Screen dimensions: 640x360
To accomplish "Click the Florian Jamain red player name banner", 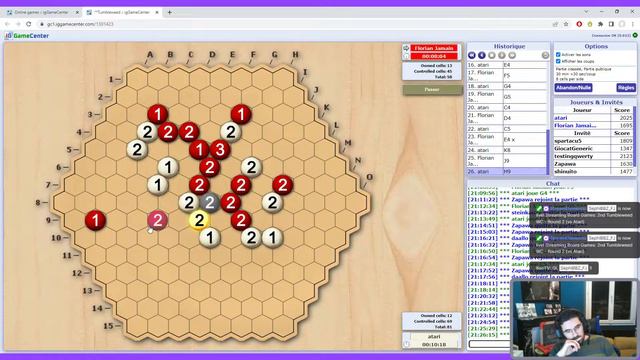I will 434,48.
